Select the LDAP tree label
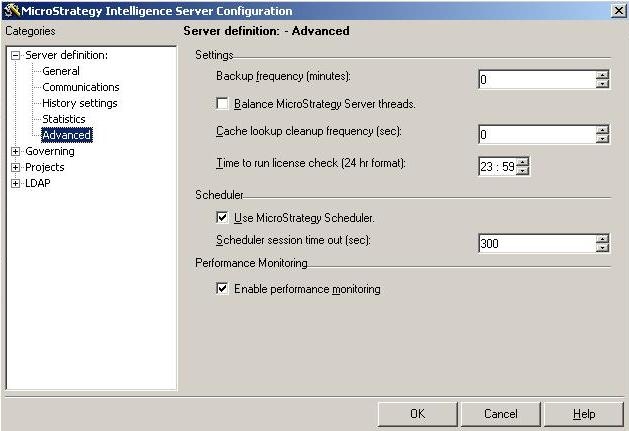 click(38, 183)
